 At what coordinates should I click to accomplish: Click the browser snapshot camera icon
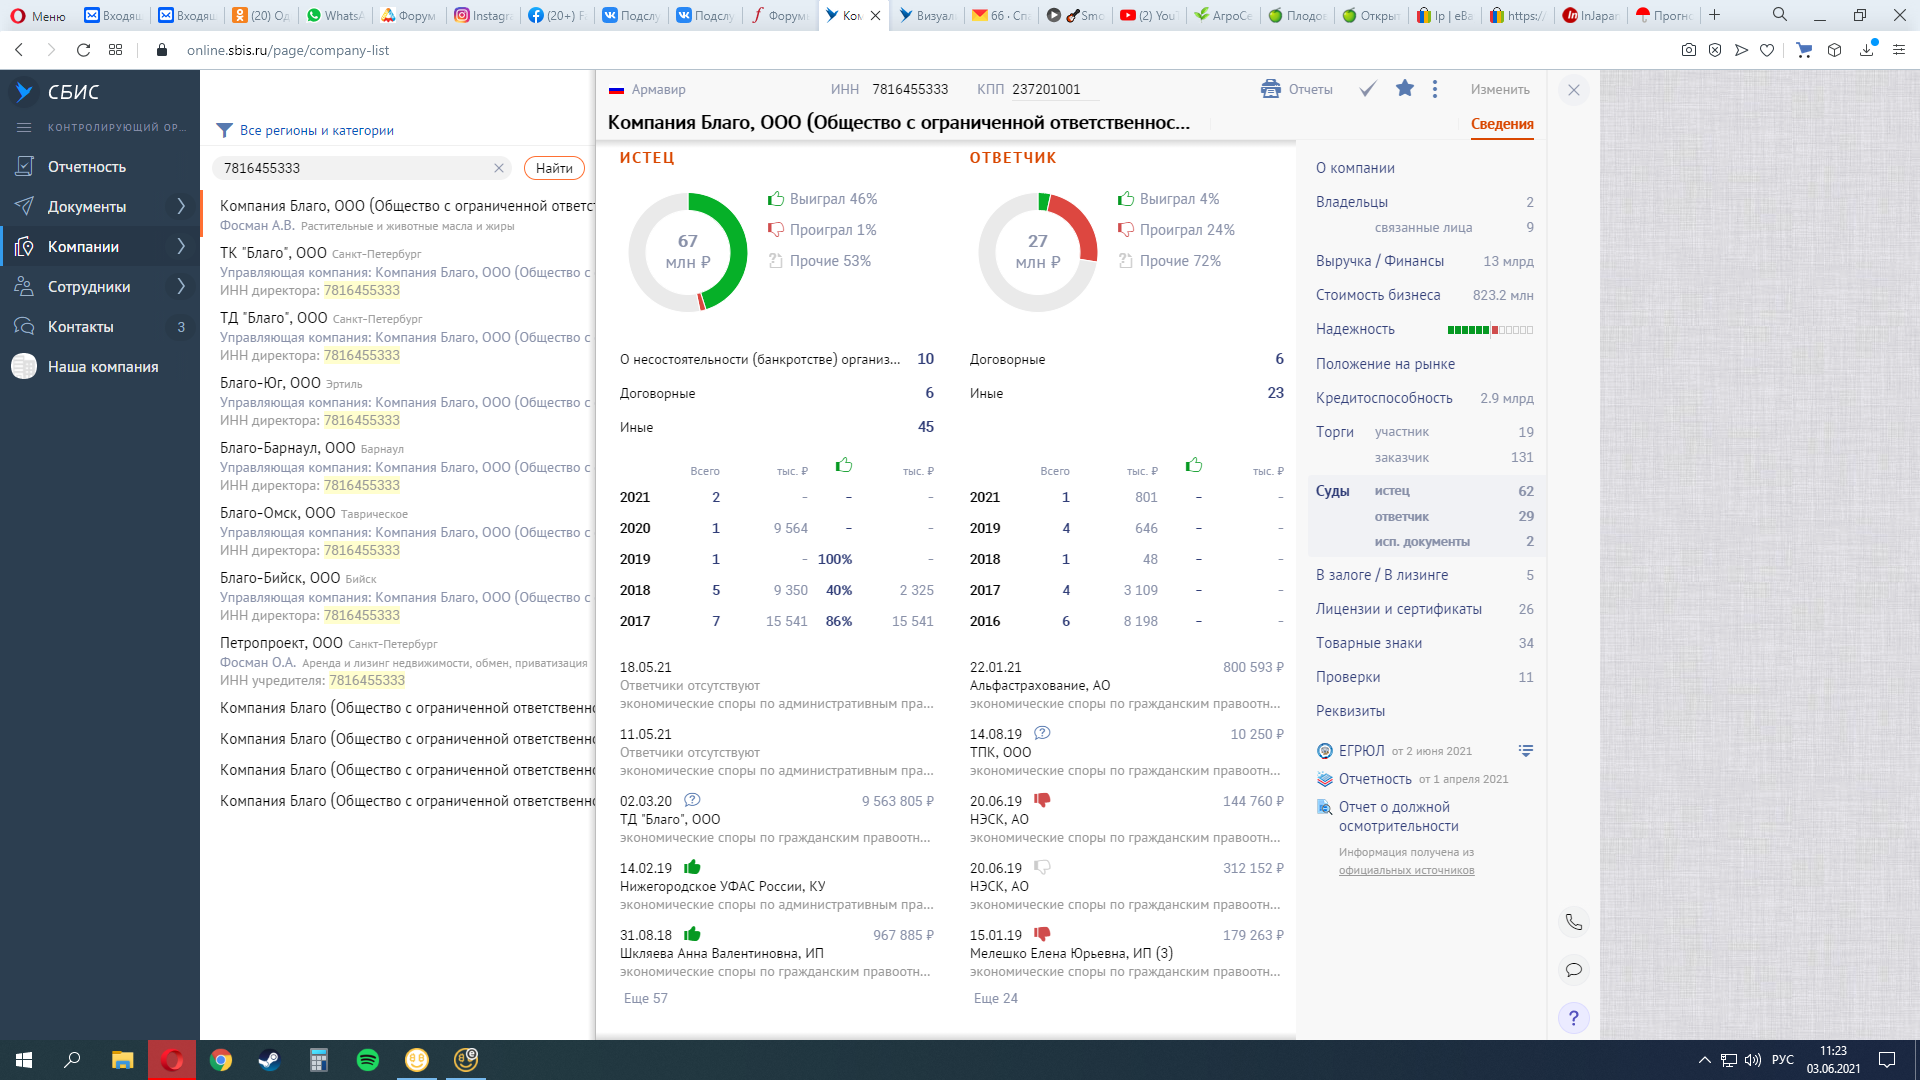coord(1689,50)
